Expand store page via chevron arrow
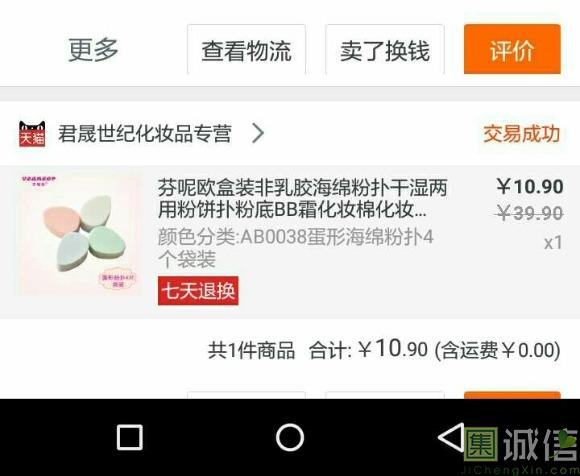This screenshot has width=580, height=476. 258,133
